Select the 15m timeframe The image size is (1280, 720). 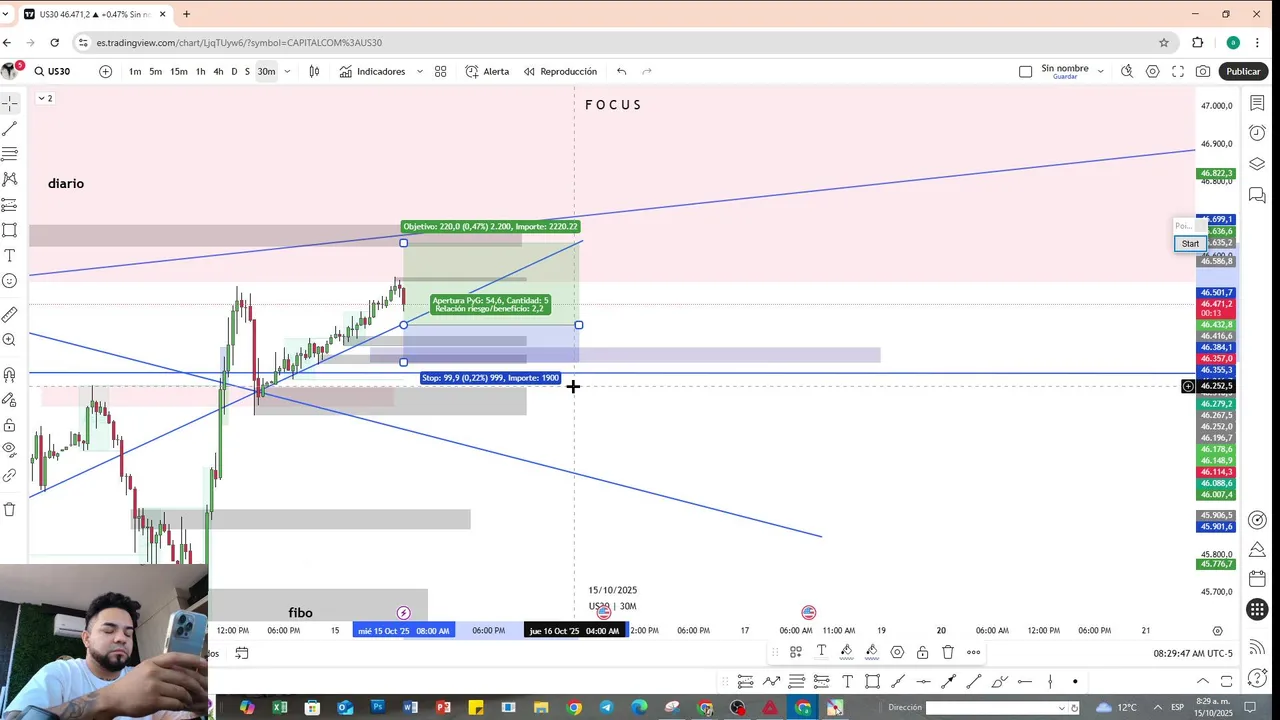click(179, 71)
